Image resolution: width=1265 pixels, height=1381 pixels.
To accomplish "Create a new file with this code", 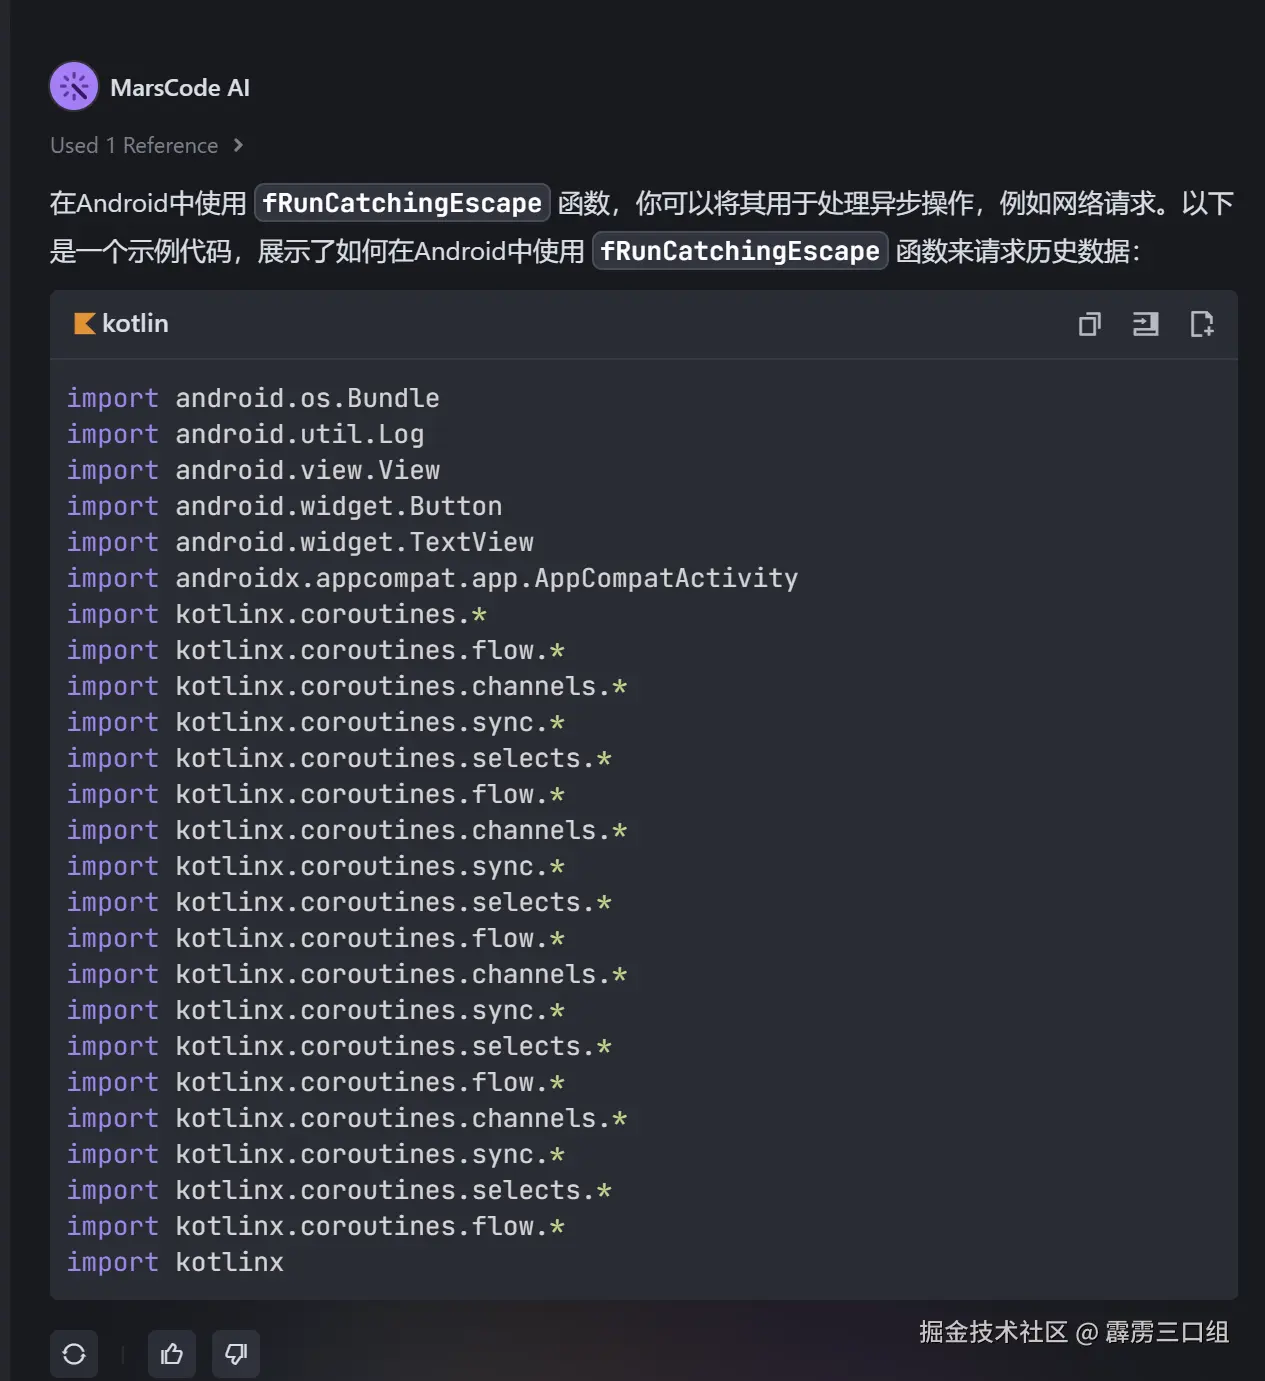I will click(x=1201, y=324).
